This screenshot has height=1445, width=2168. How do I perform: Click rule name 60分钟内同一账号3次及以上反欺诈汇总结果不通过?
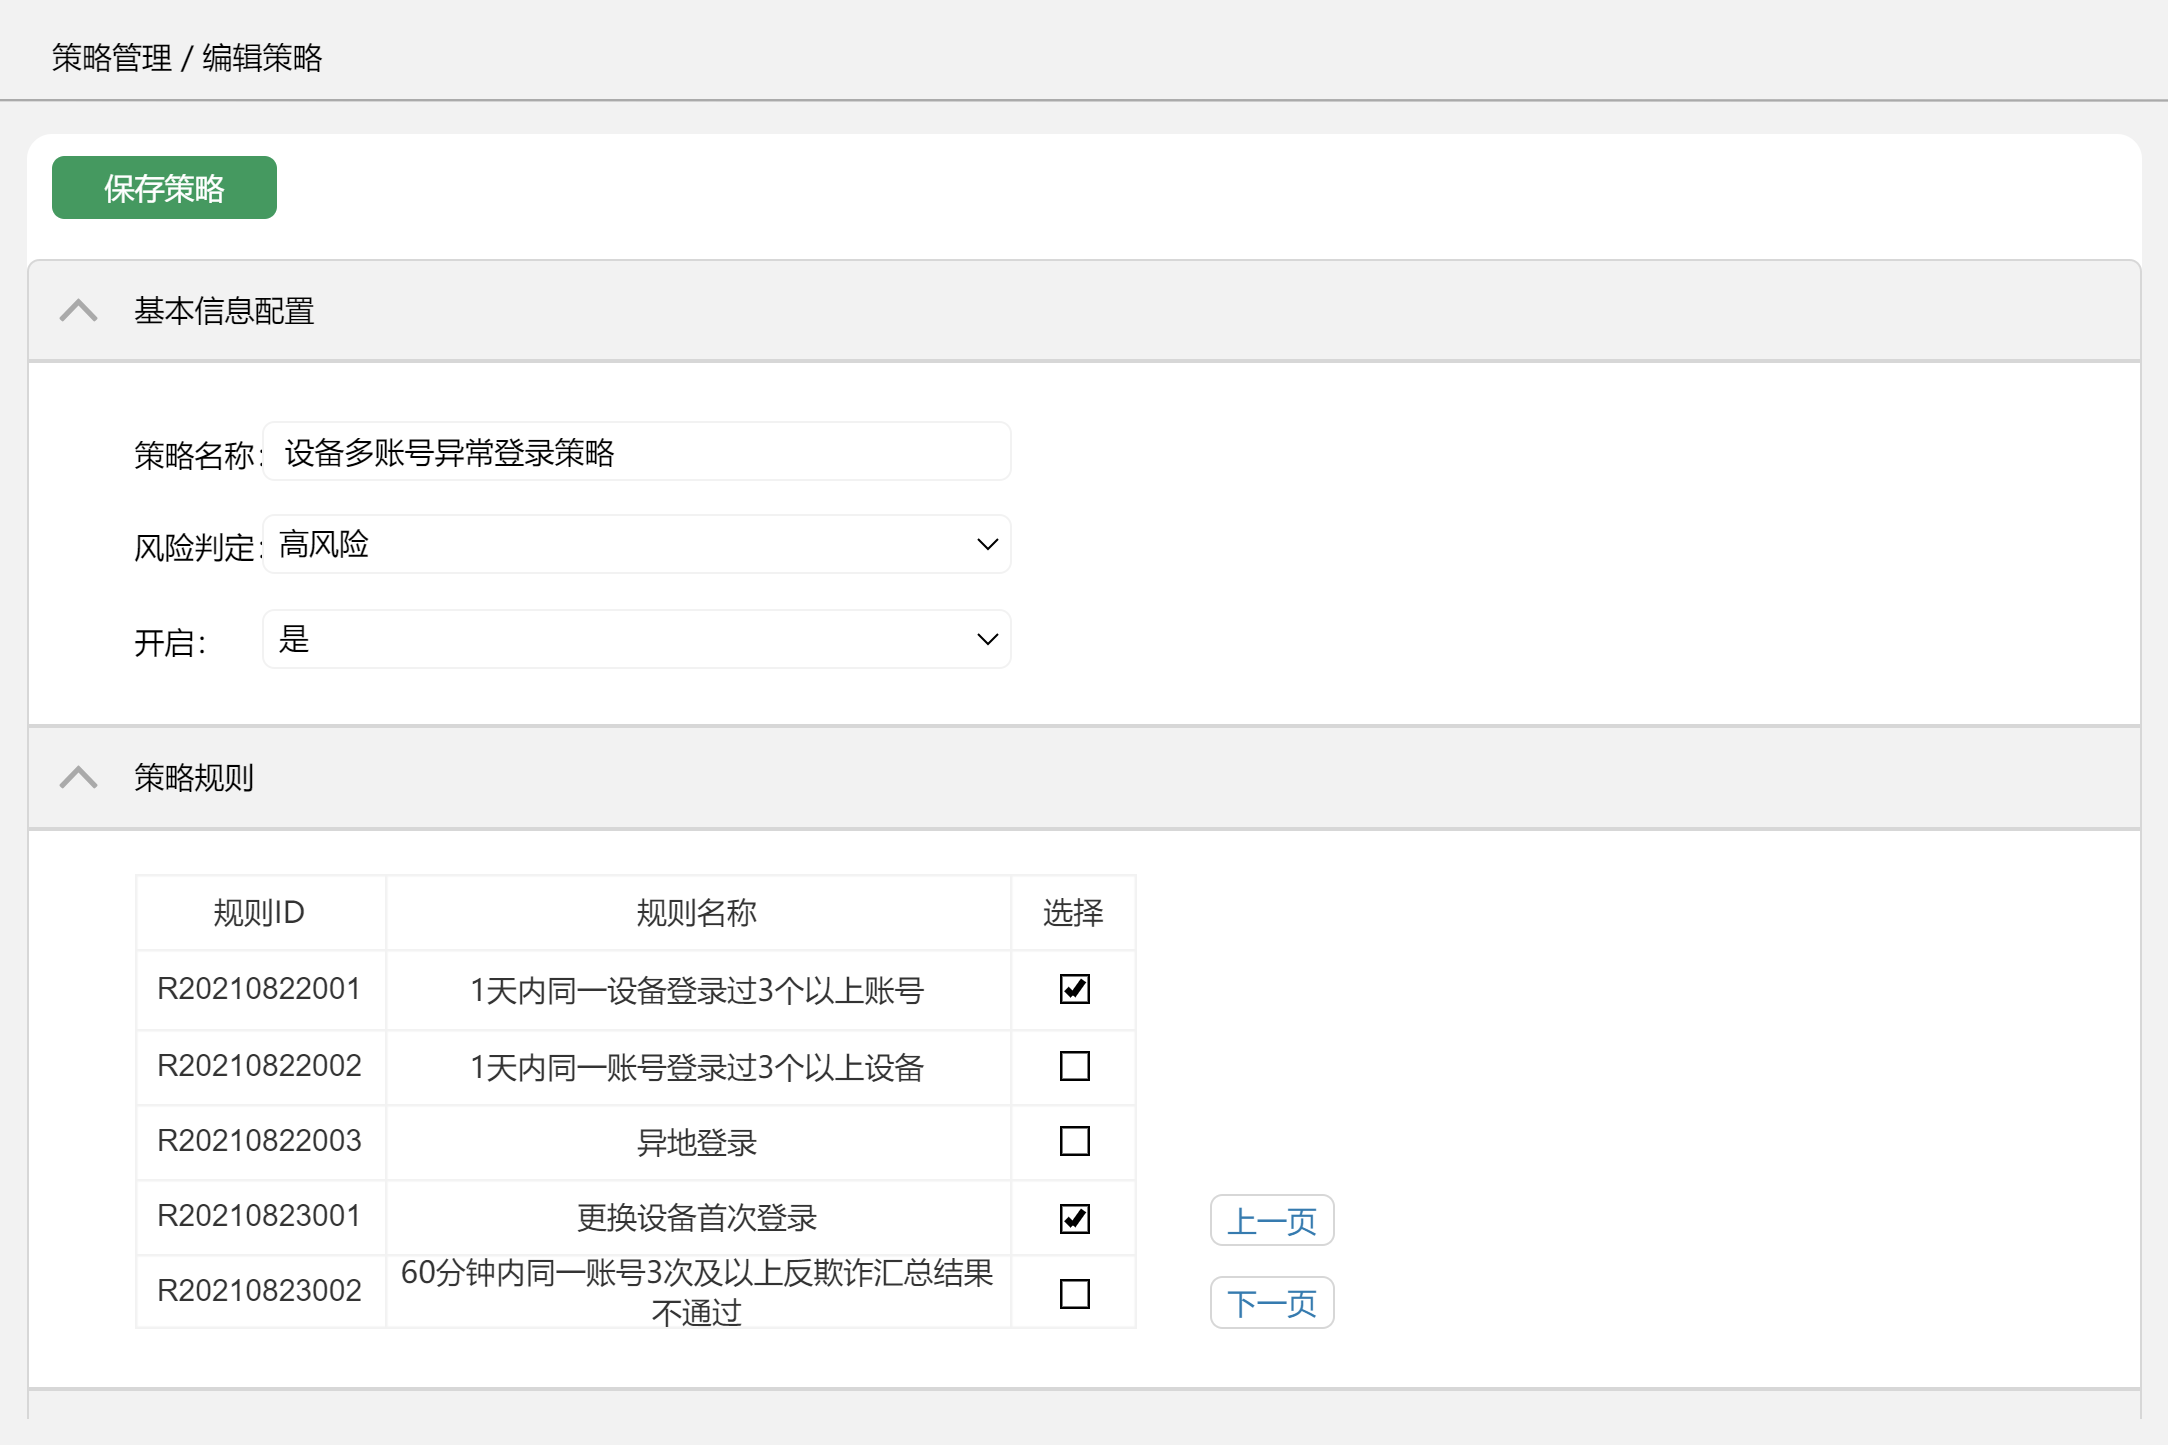[x=697, y=1292]
